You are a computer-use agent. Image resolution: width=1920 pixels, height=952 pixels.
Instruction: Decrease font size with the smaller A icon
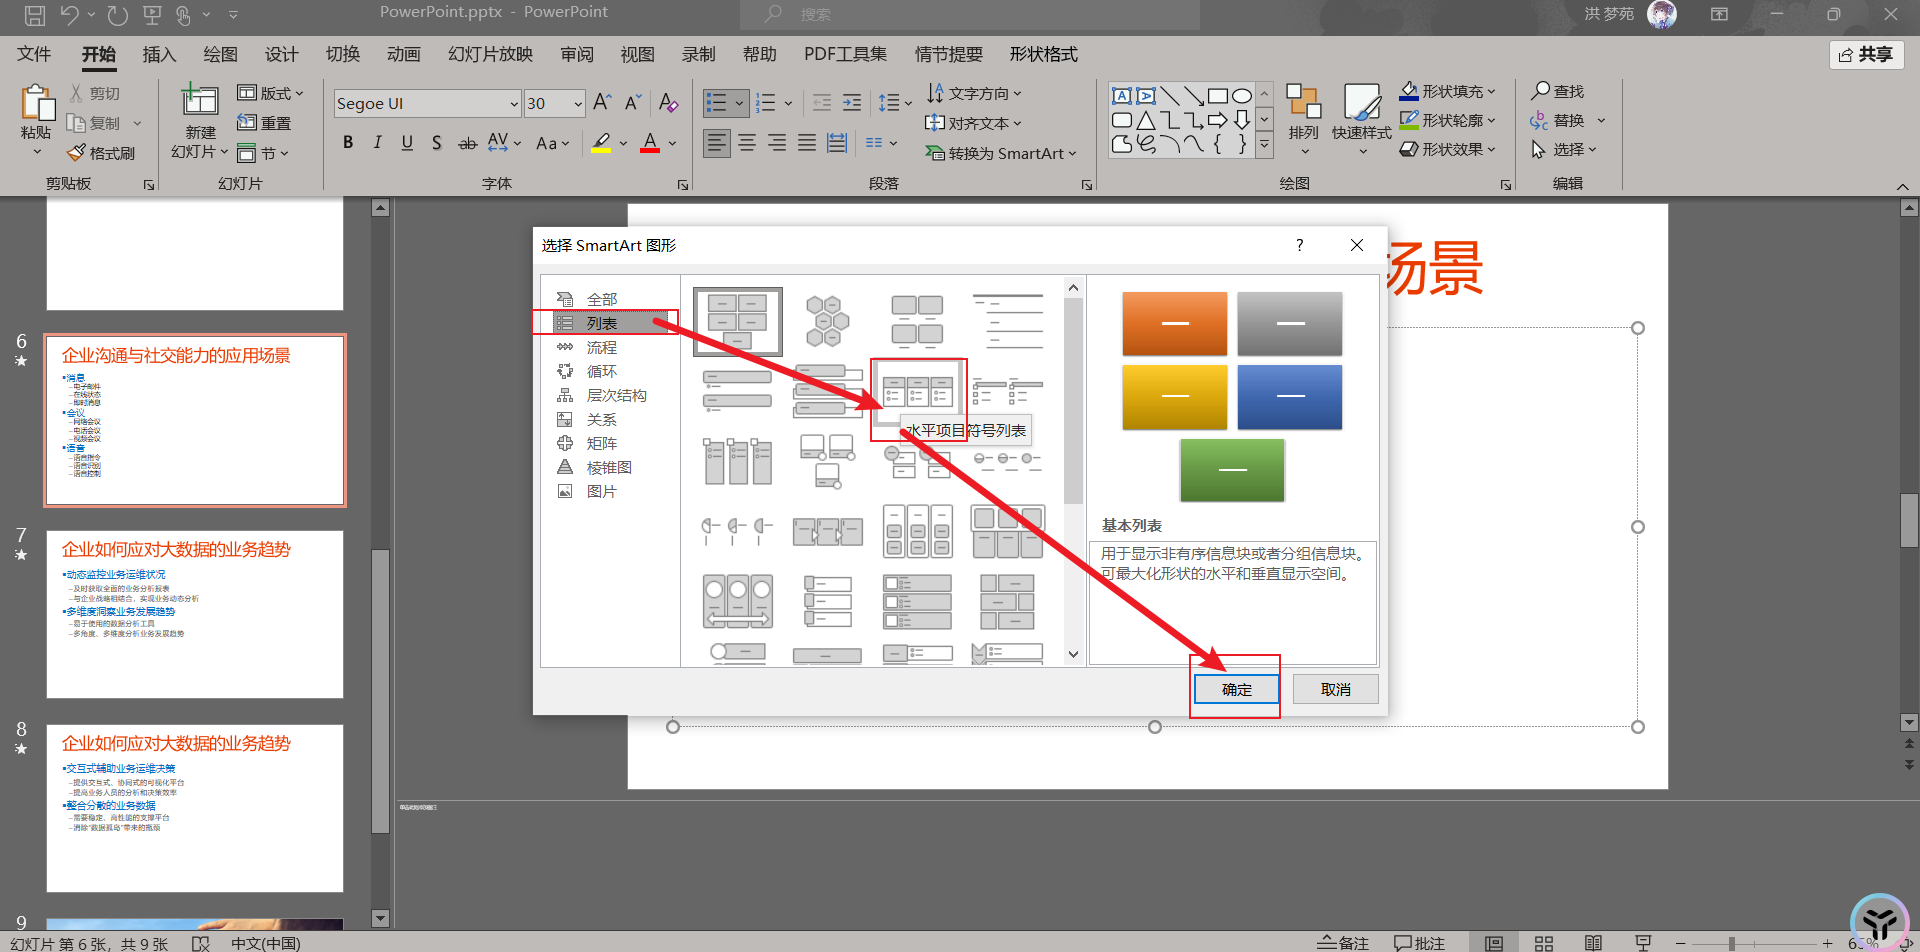[x=633, y=103]
